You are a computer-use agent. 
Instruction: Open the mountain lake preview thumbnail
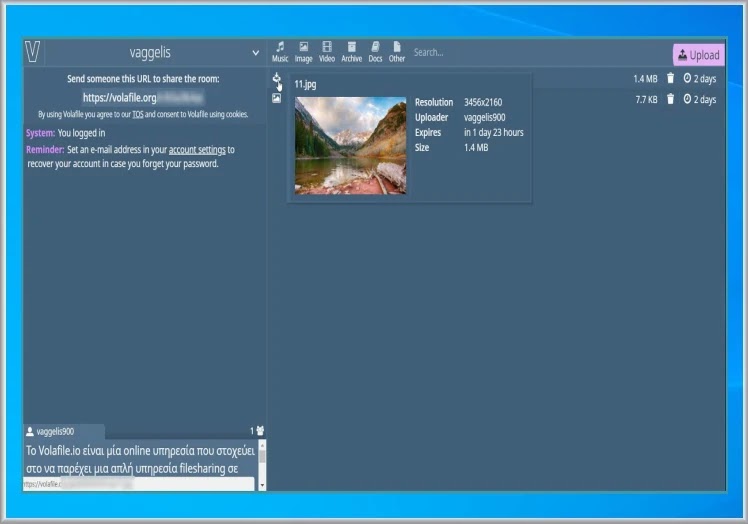(350, 146)
